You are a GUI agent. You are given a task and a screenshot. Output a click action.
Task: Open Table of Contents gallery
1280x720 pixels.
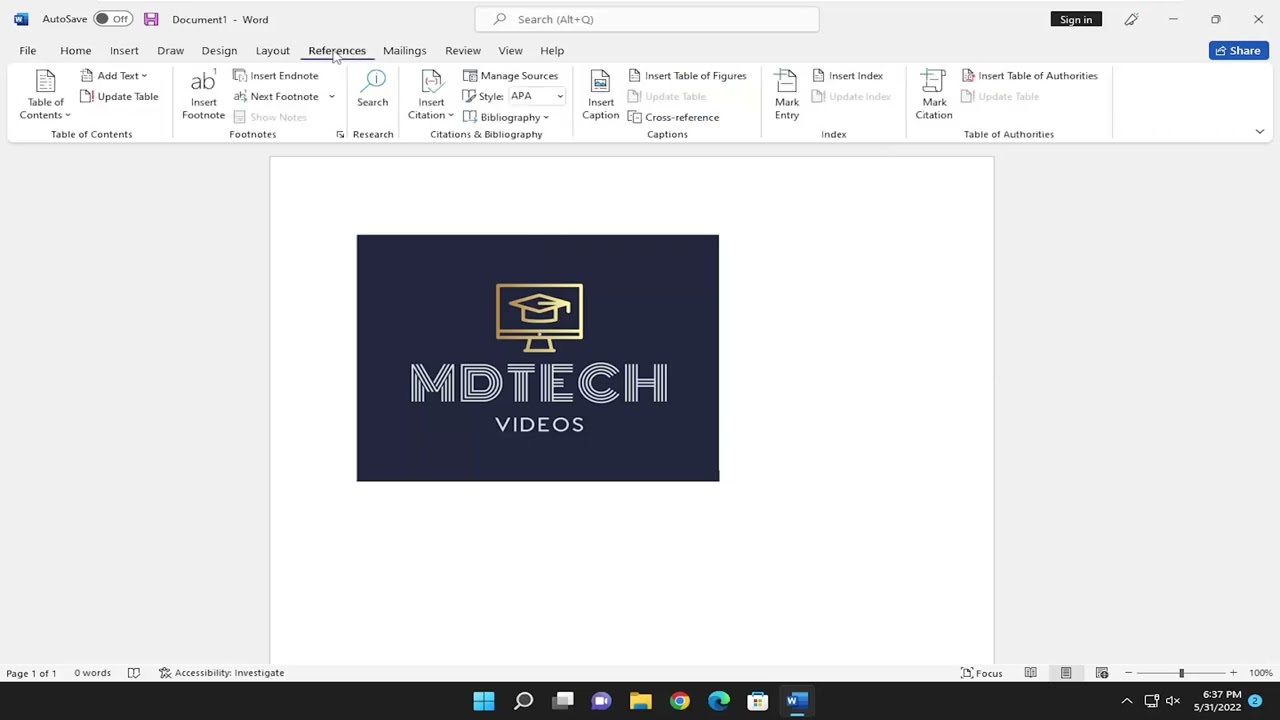(x=45, y=95)
